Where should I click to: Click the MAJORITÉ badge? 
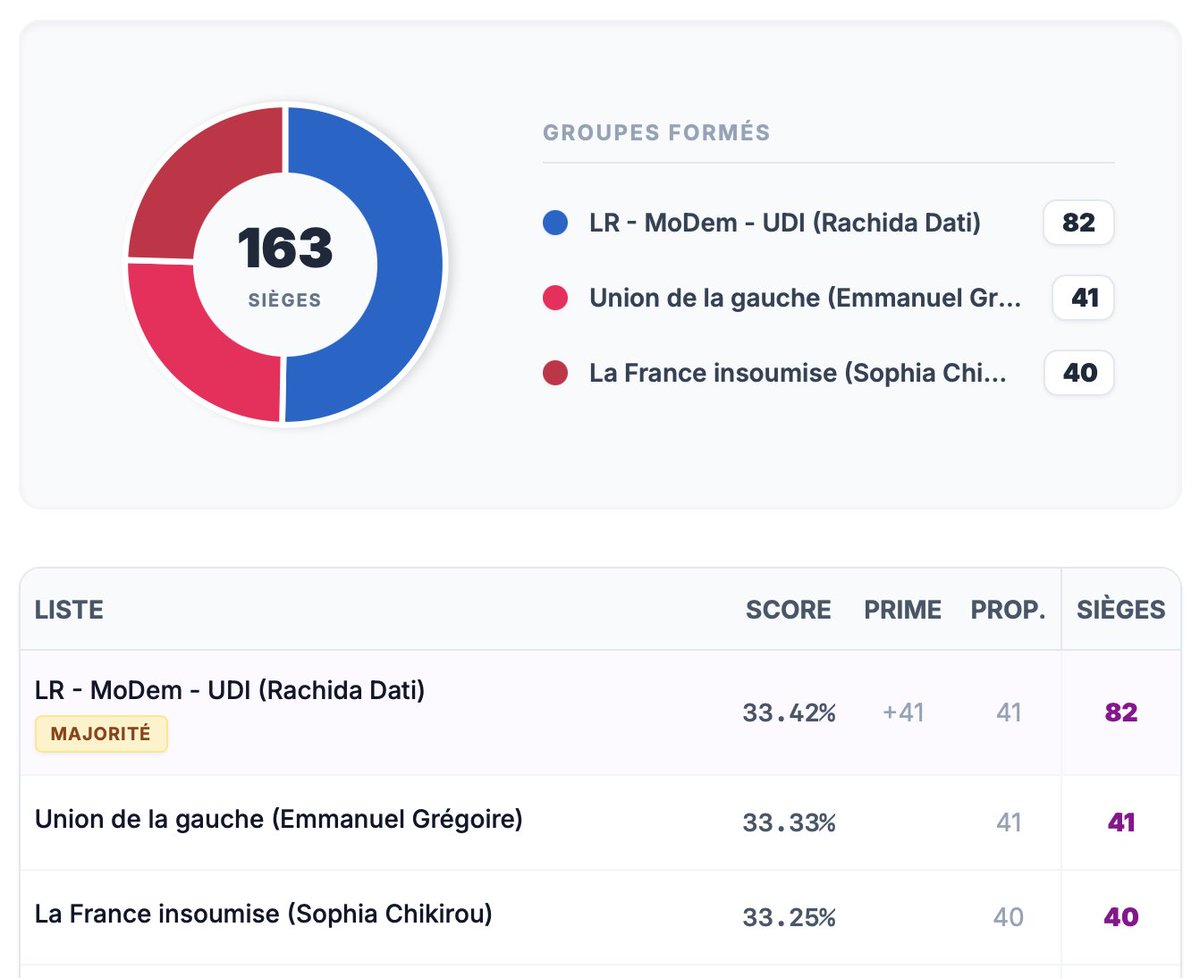pos(101,734)
